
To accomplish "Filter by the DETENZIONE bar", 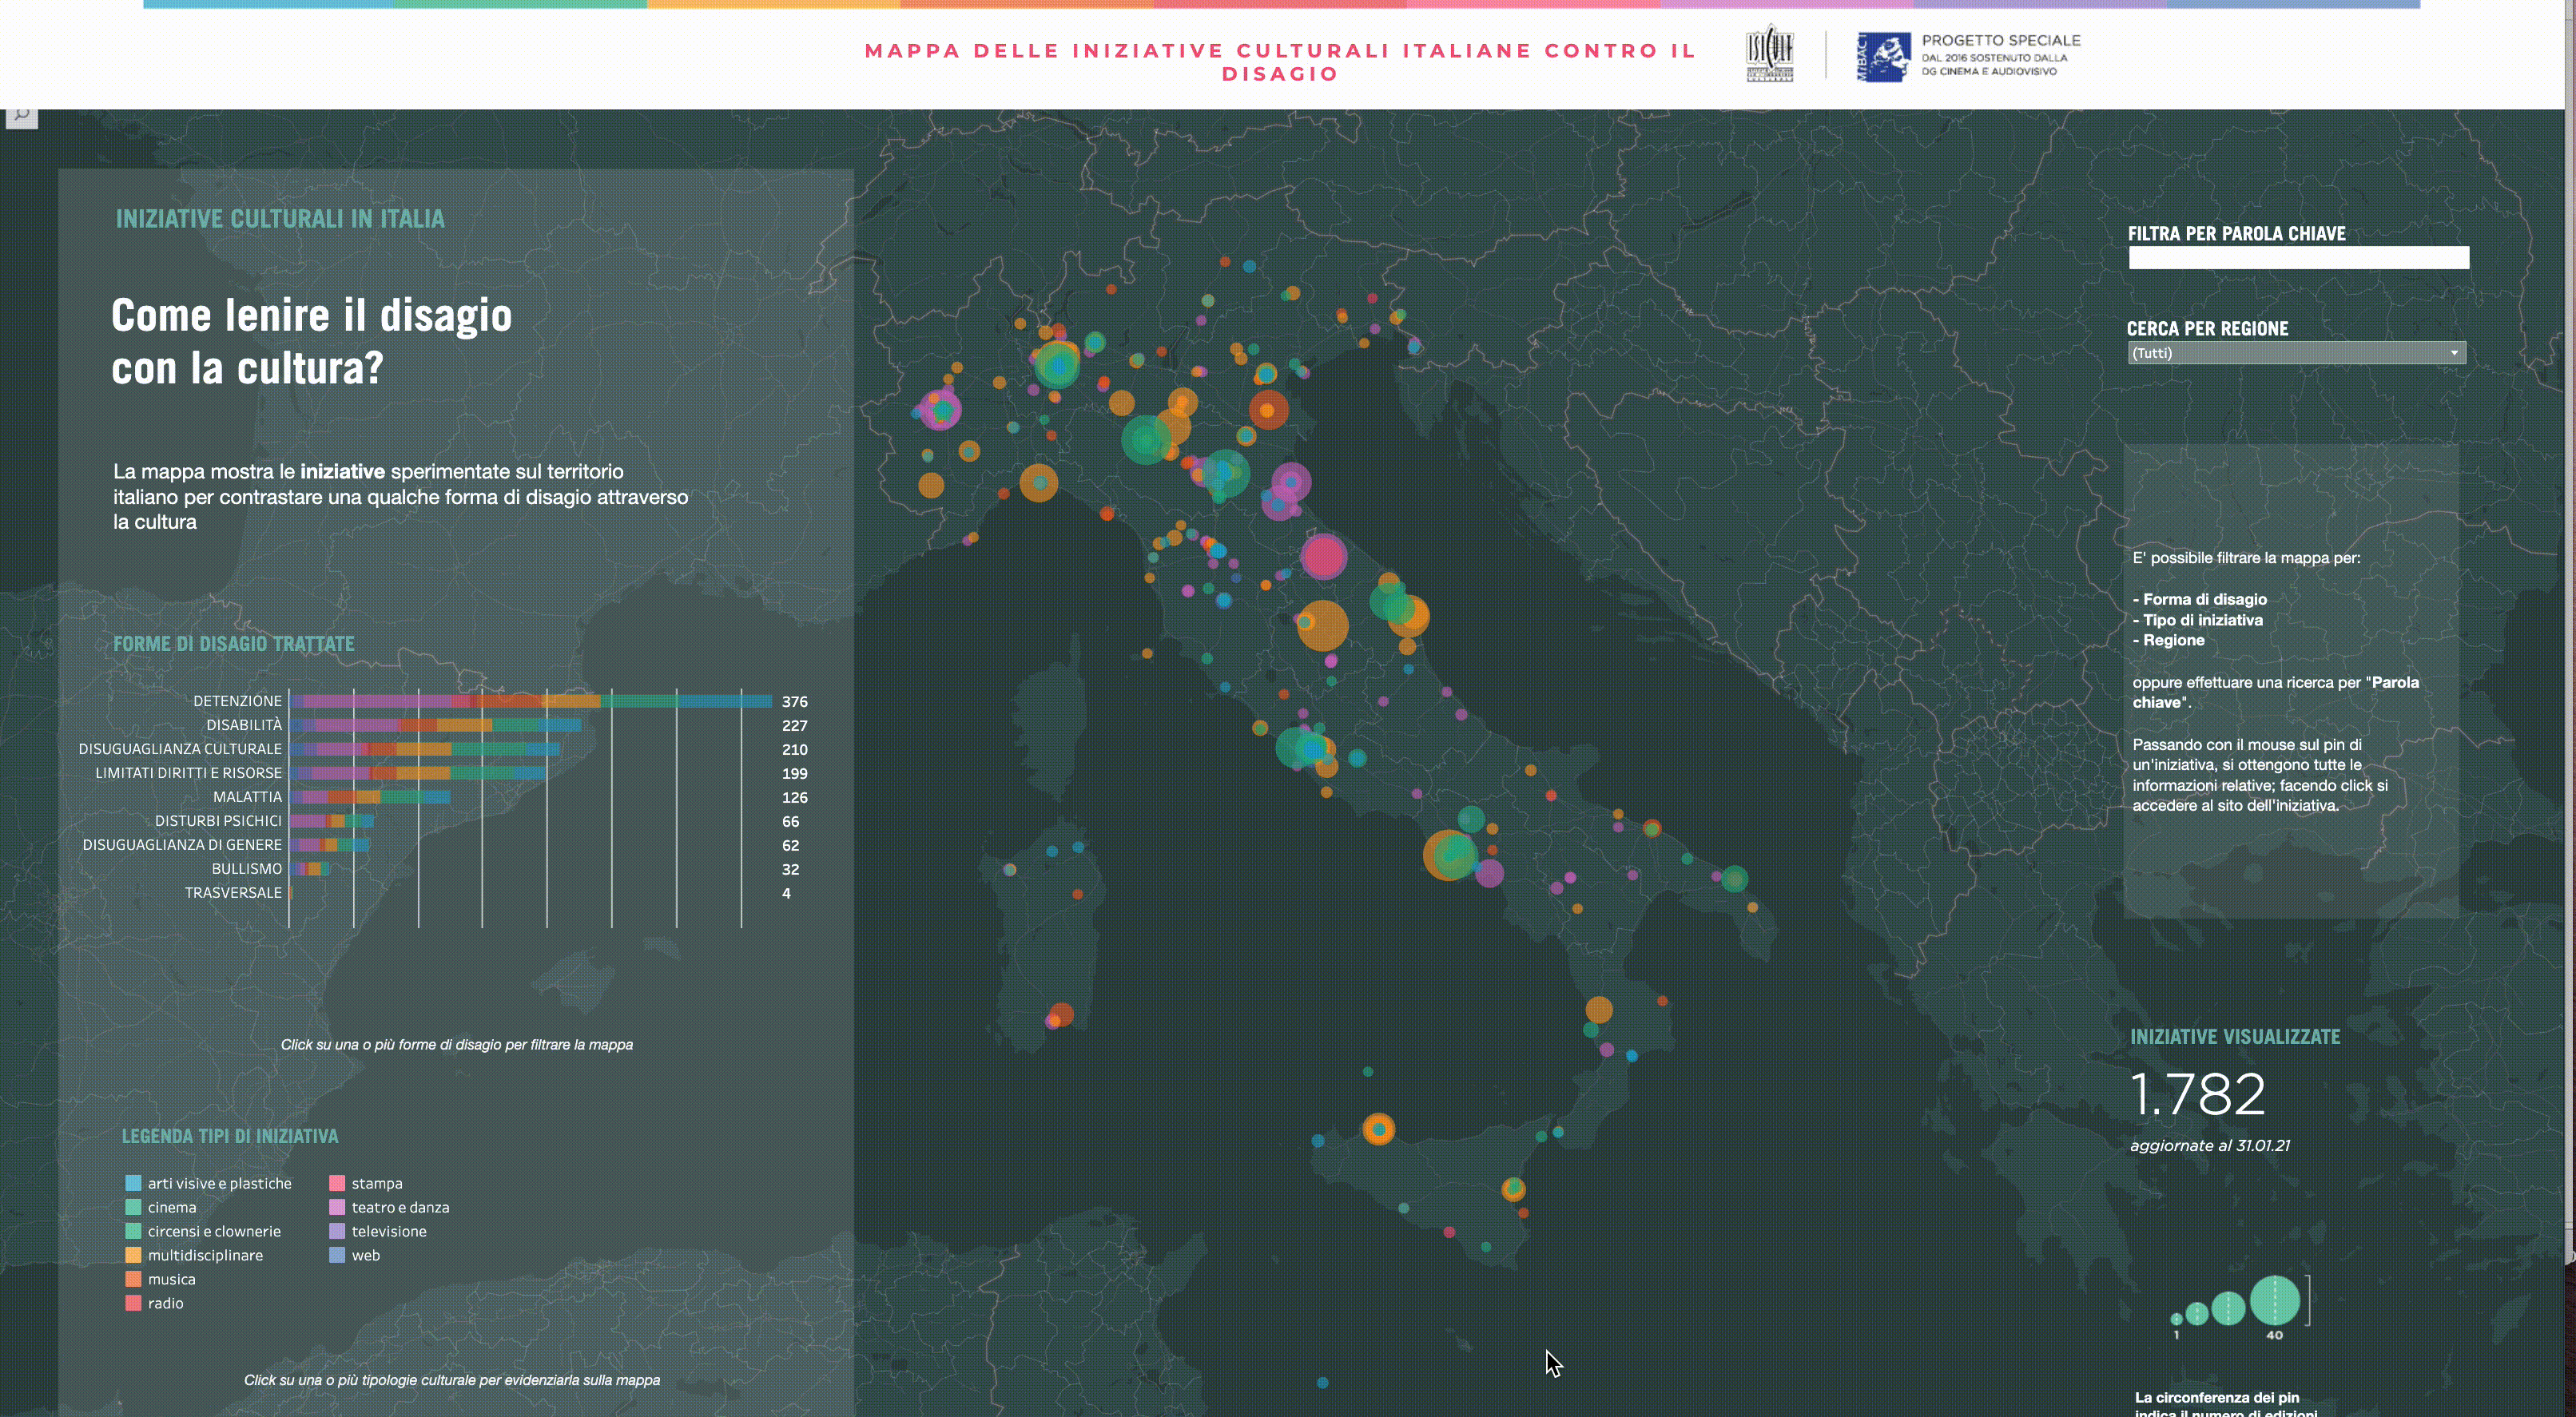I will click(531, 701).
